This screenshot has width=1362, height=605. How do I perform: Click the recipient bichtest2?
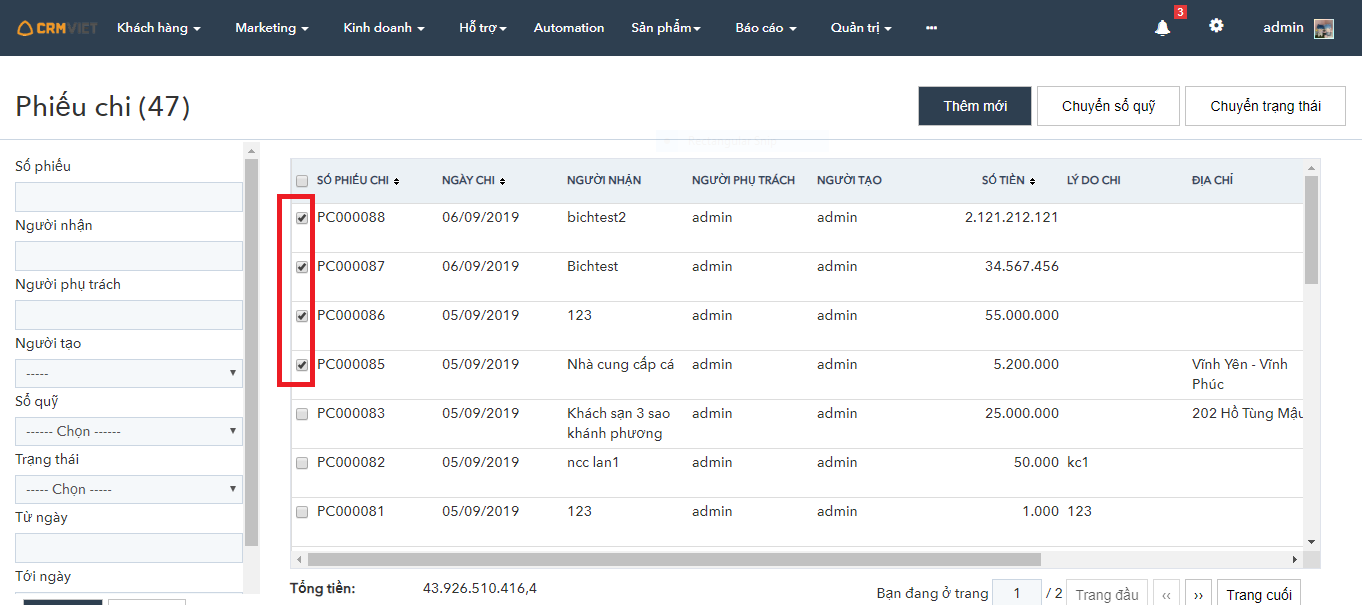coord(596,217)
